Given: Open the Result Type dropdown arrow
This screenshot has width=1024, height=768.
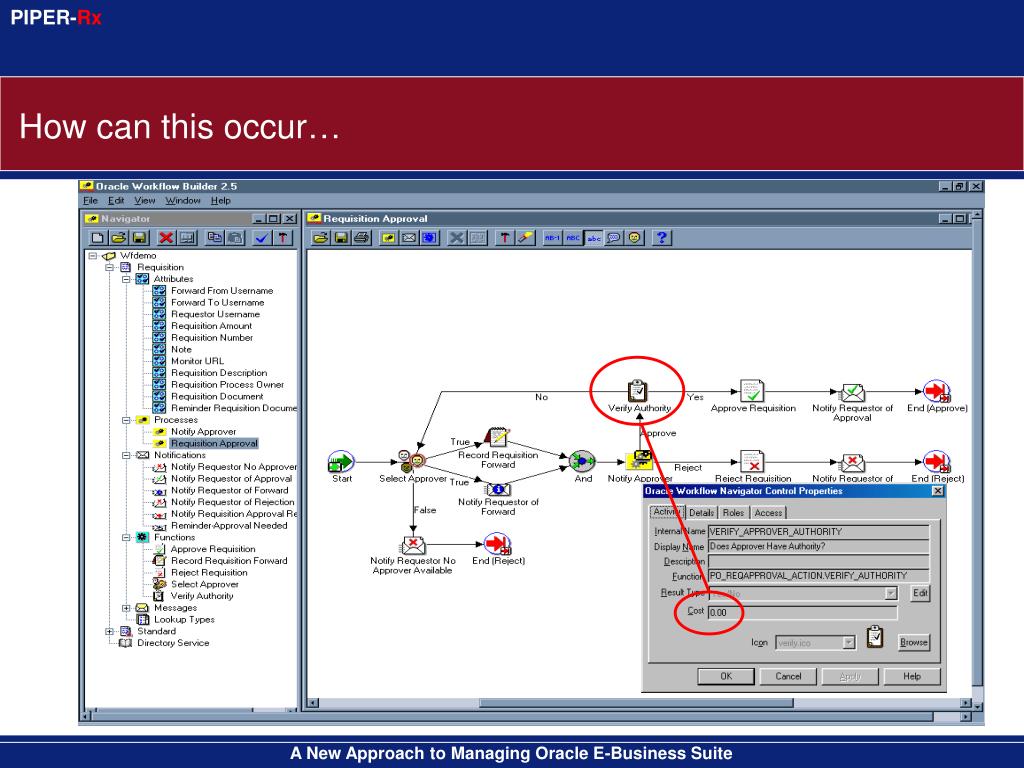Looking at the screenshot, I should pyautogui.click(x=891, y=594).
